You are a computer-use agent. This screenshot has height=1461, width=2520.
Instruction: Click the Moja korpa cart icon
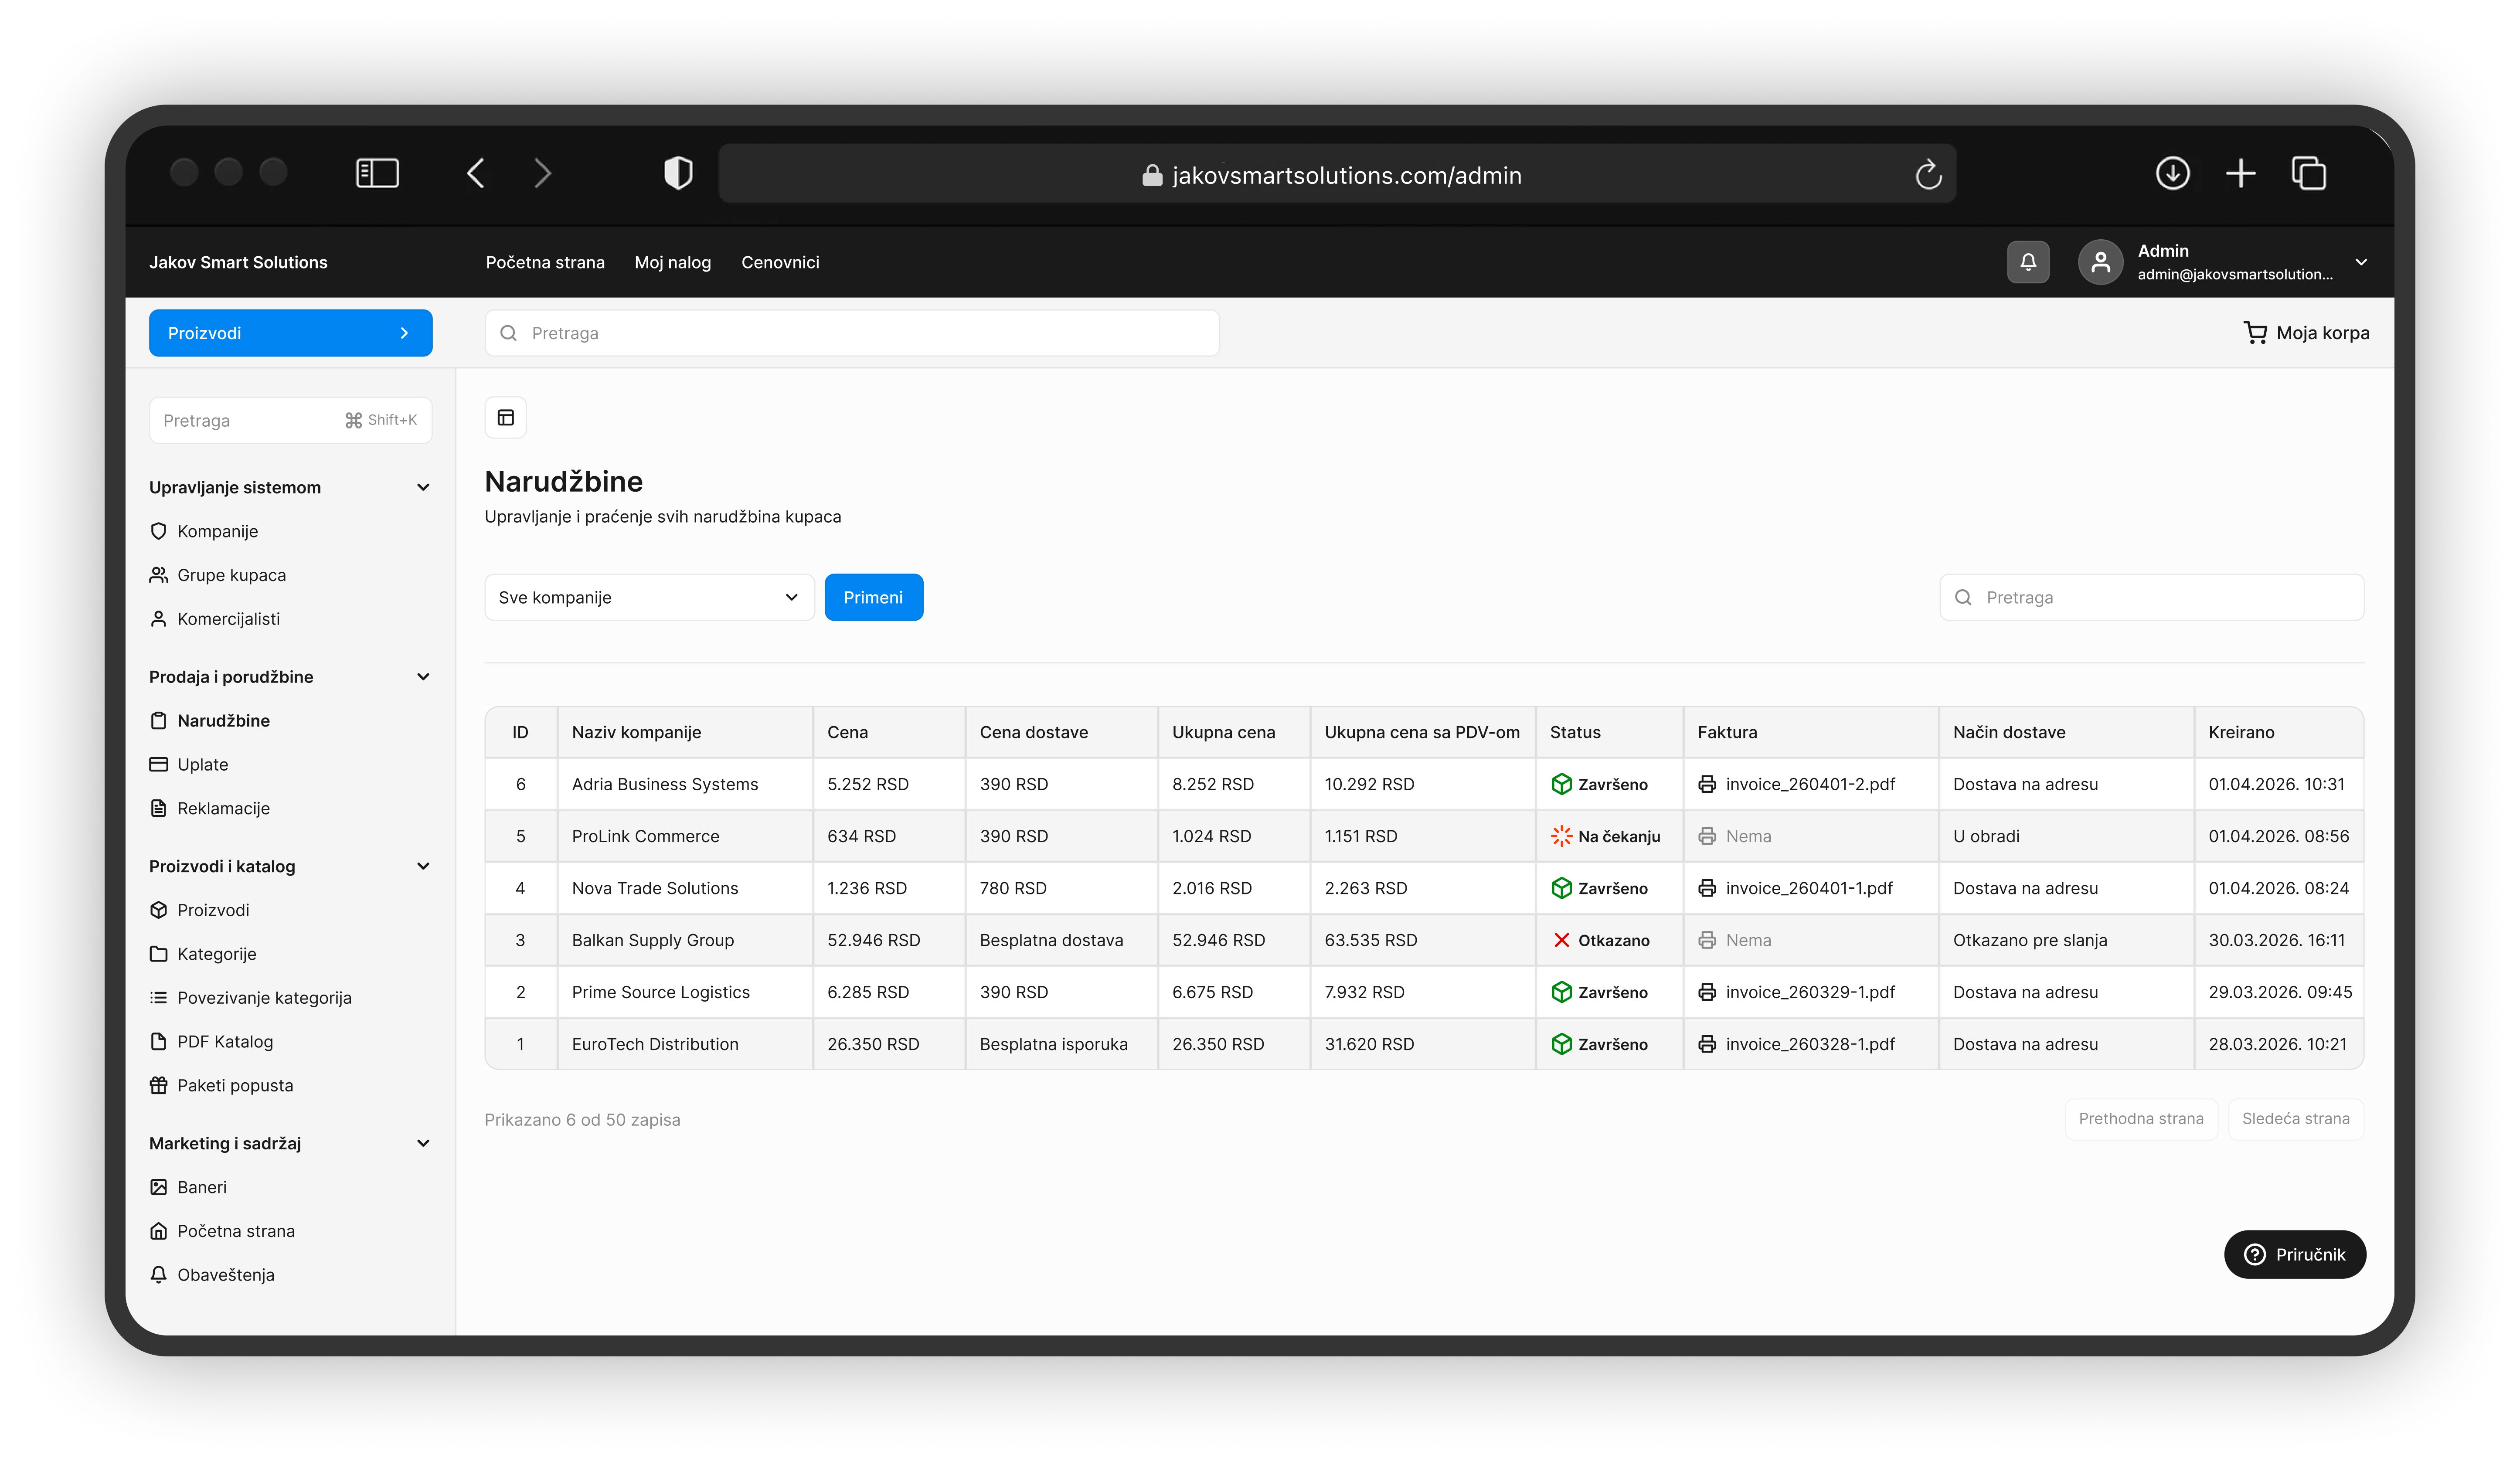tap(2255, 332)
